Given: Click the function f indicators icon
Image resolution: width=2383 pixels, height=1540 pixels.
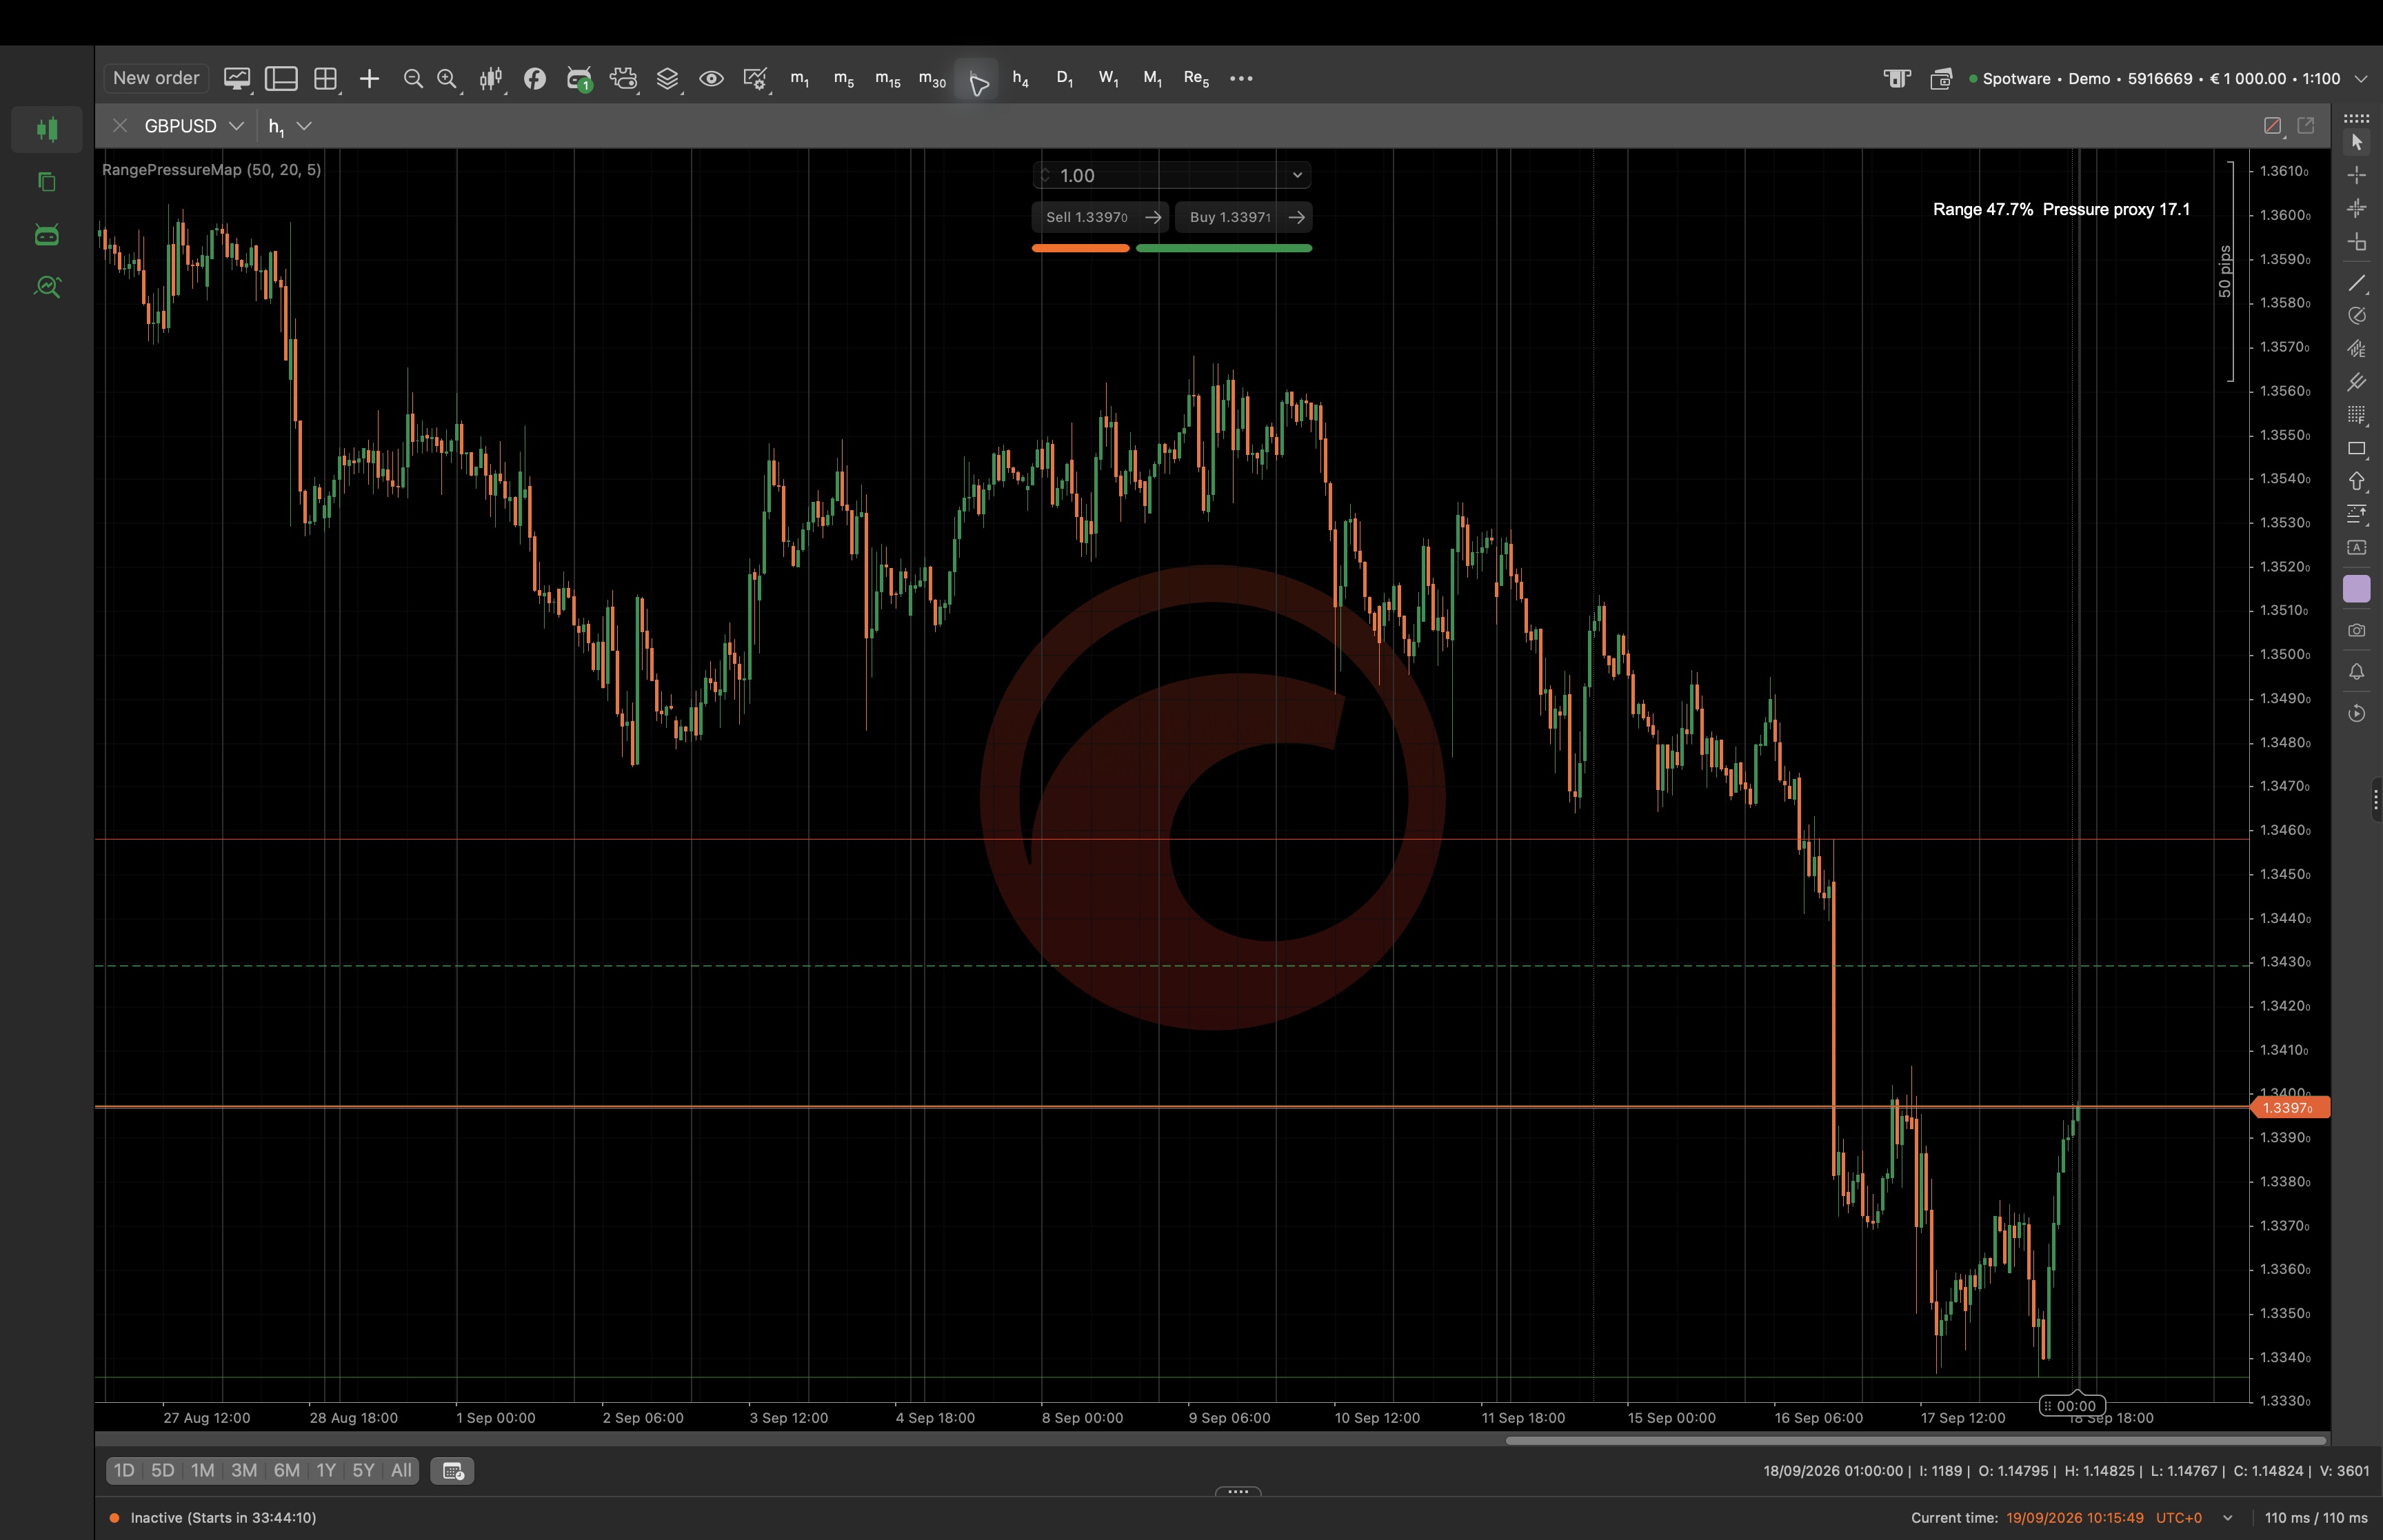Looking at the screenshot, I should tap(535, 78).
